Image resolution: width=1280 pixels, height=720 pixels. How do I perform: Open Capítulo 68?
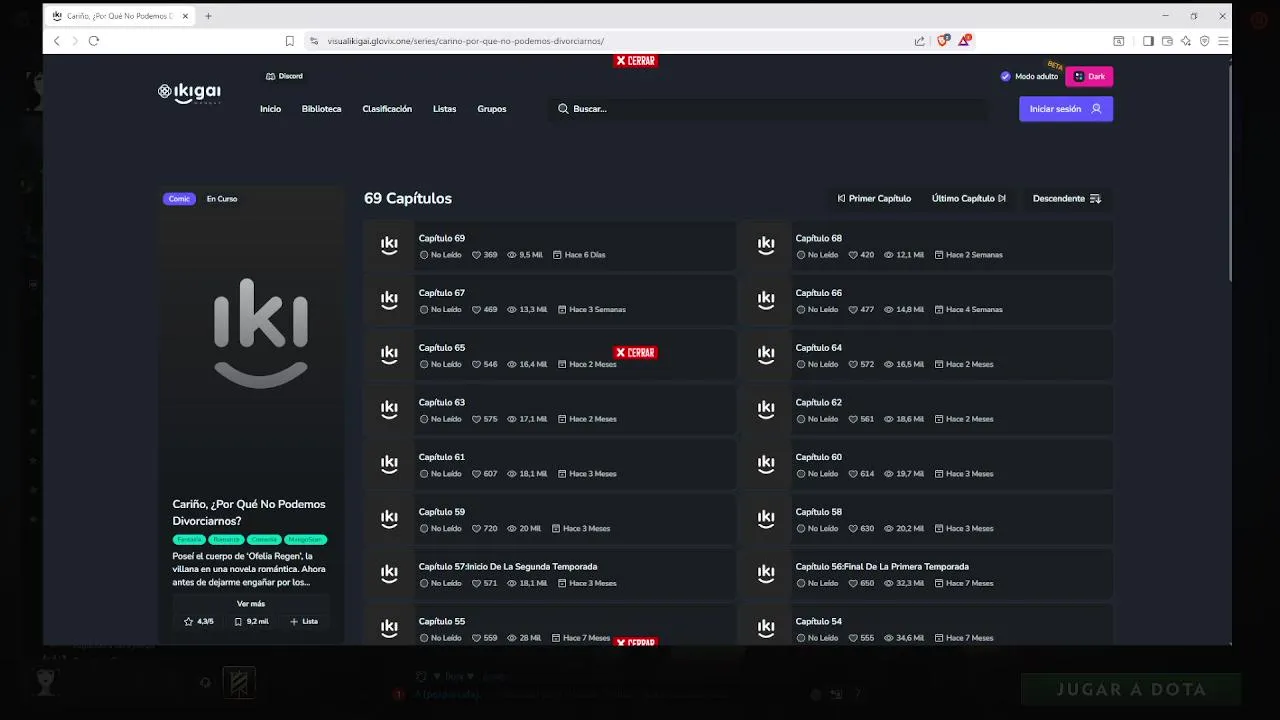[x=818, y=239]
